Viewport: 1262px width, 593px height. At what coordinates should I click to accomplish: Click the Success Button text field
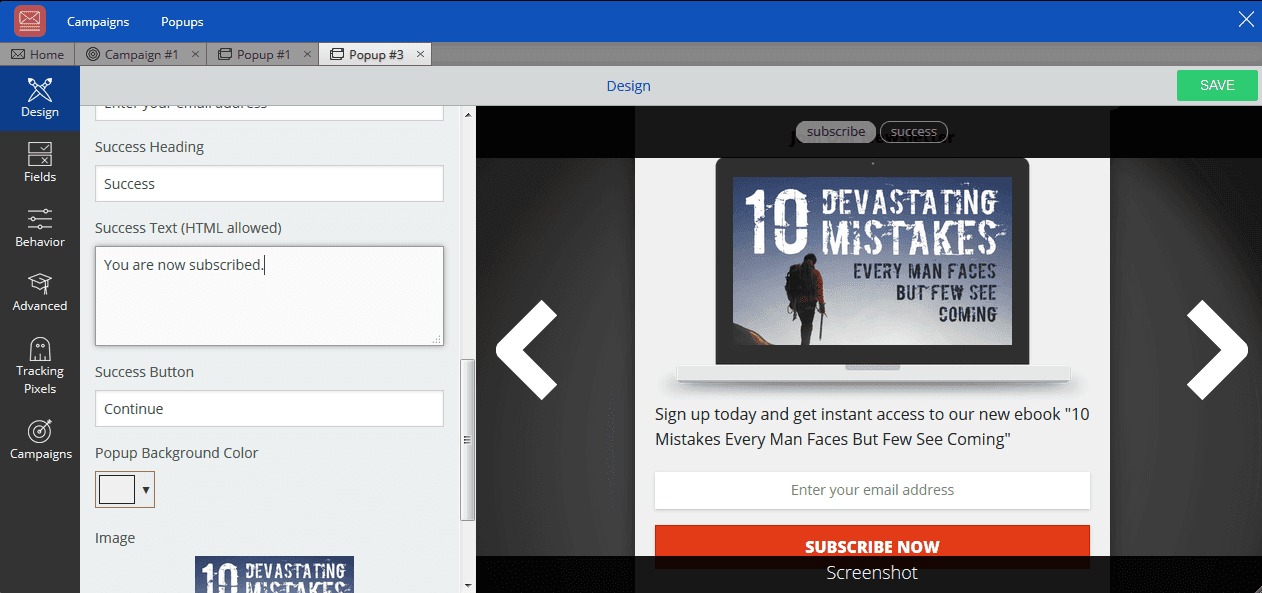[x=269, y=409]
